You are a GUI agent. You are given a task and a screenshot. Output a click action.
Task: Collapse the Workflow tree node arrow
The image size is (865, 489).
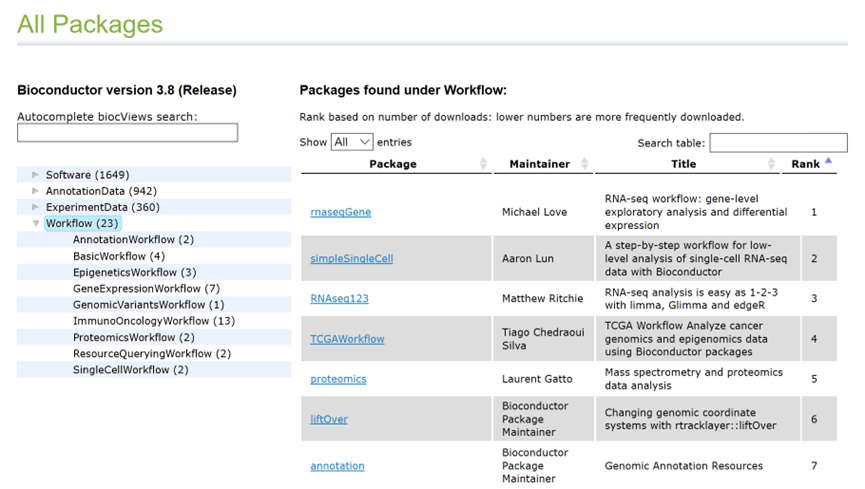click(x=35, y=224)
